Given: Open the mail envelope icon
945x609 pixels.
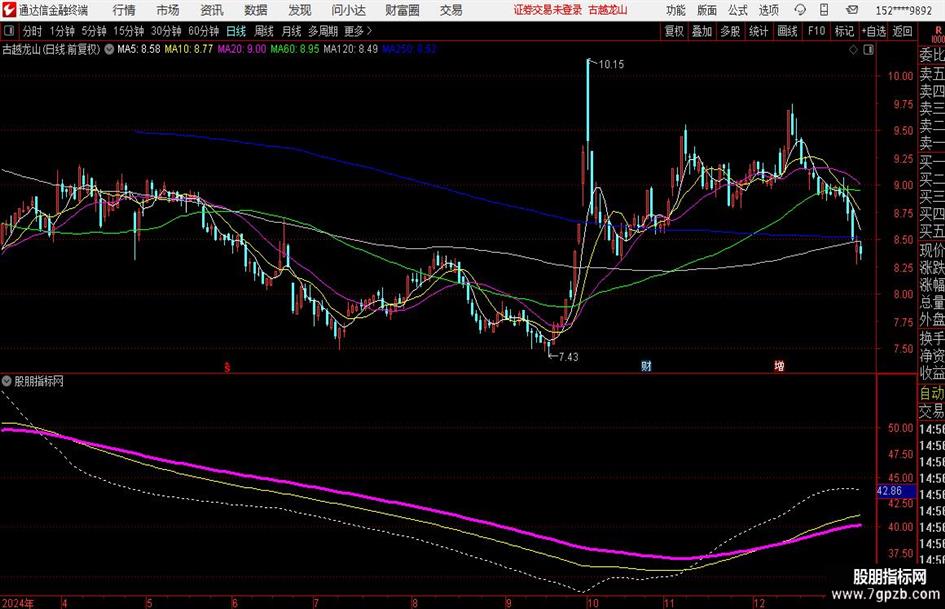Looking at the screenshot, I should click(x=852, y=10).
